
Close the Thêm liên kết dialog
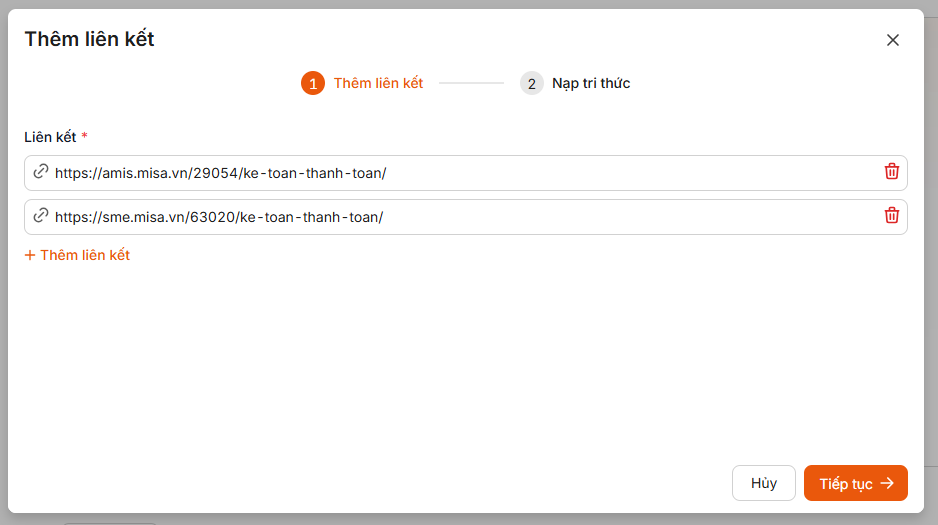point(893,40)
